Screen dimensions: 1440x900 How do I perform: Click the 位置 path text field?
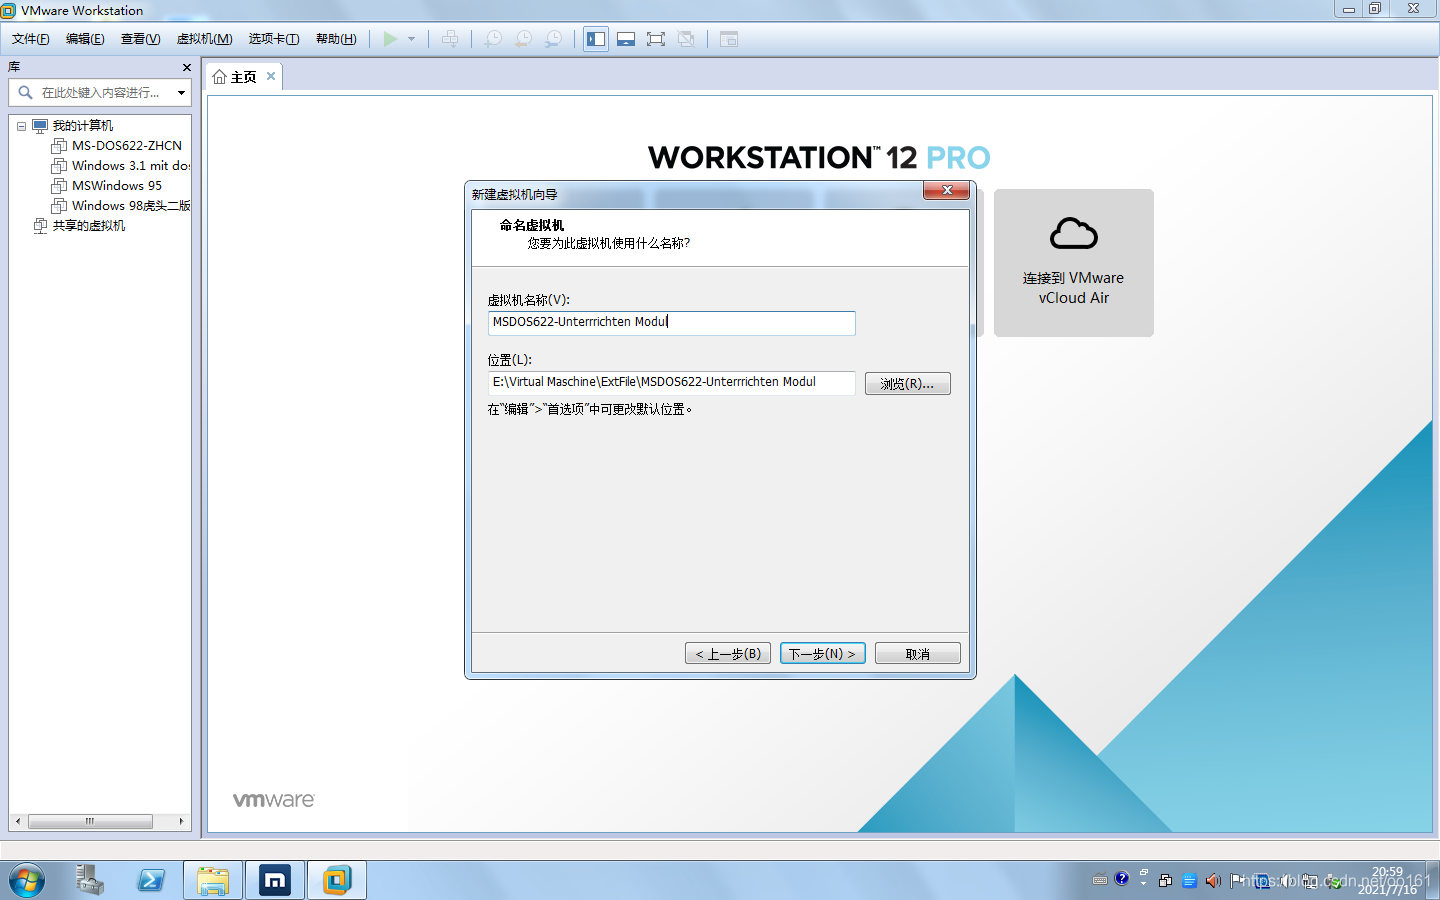(671, 382)
